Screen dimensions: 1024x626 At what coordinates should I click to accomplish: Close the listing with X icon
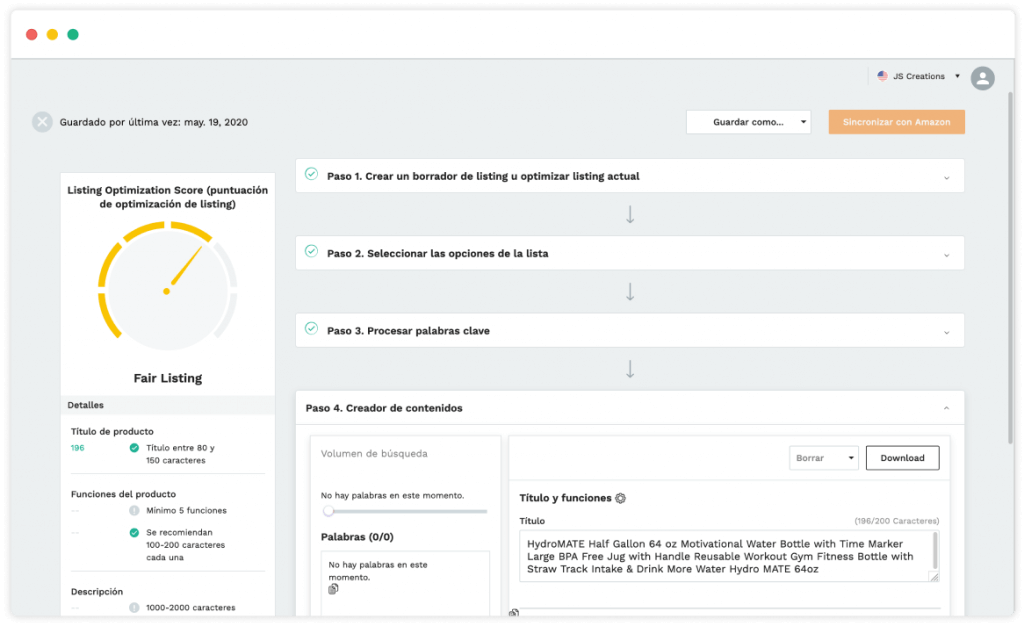42,122
